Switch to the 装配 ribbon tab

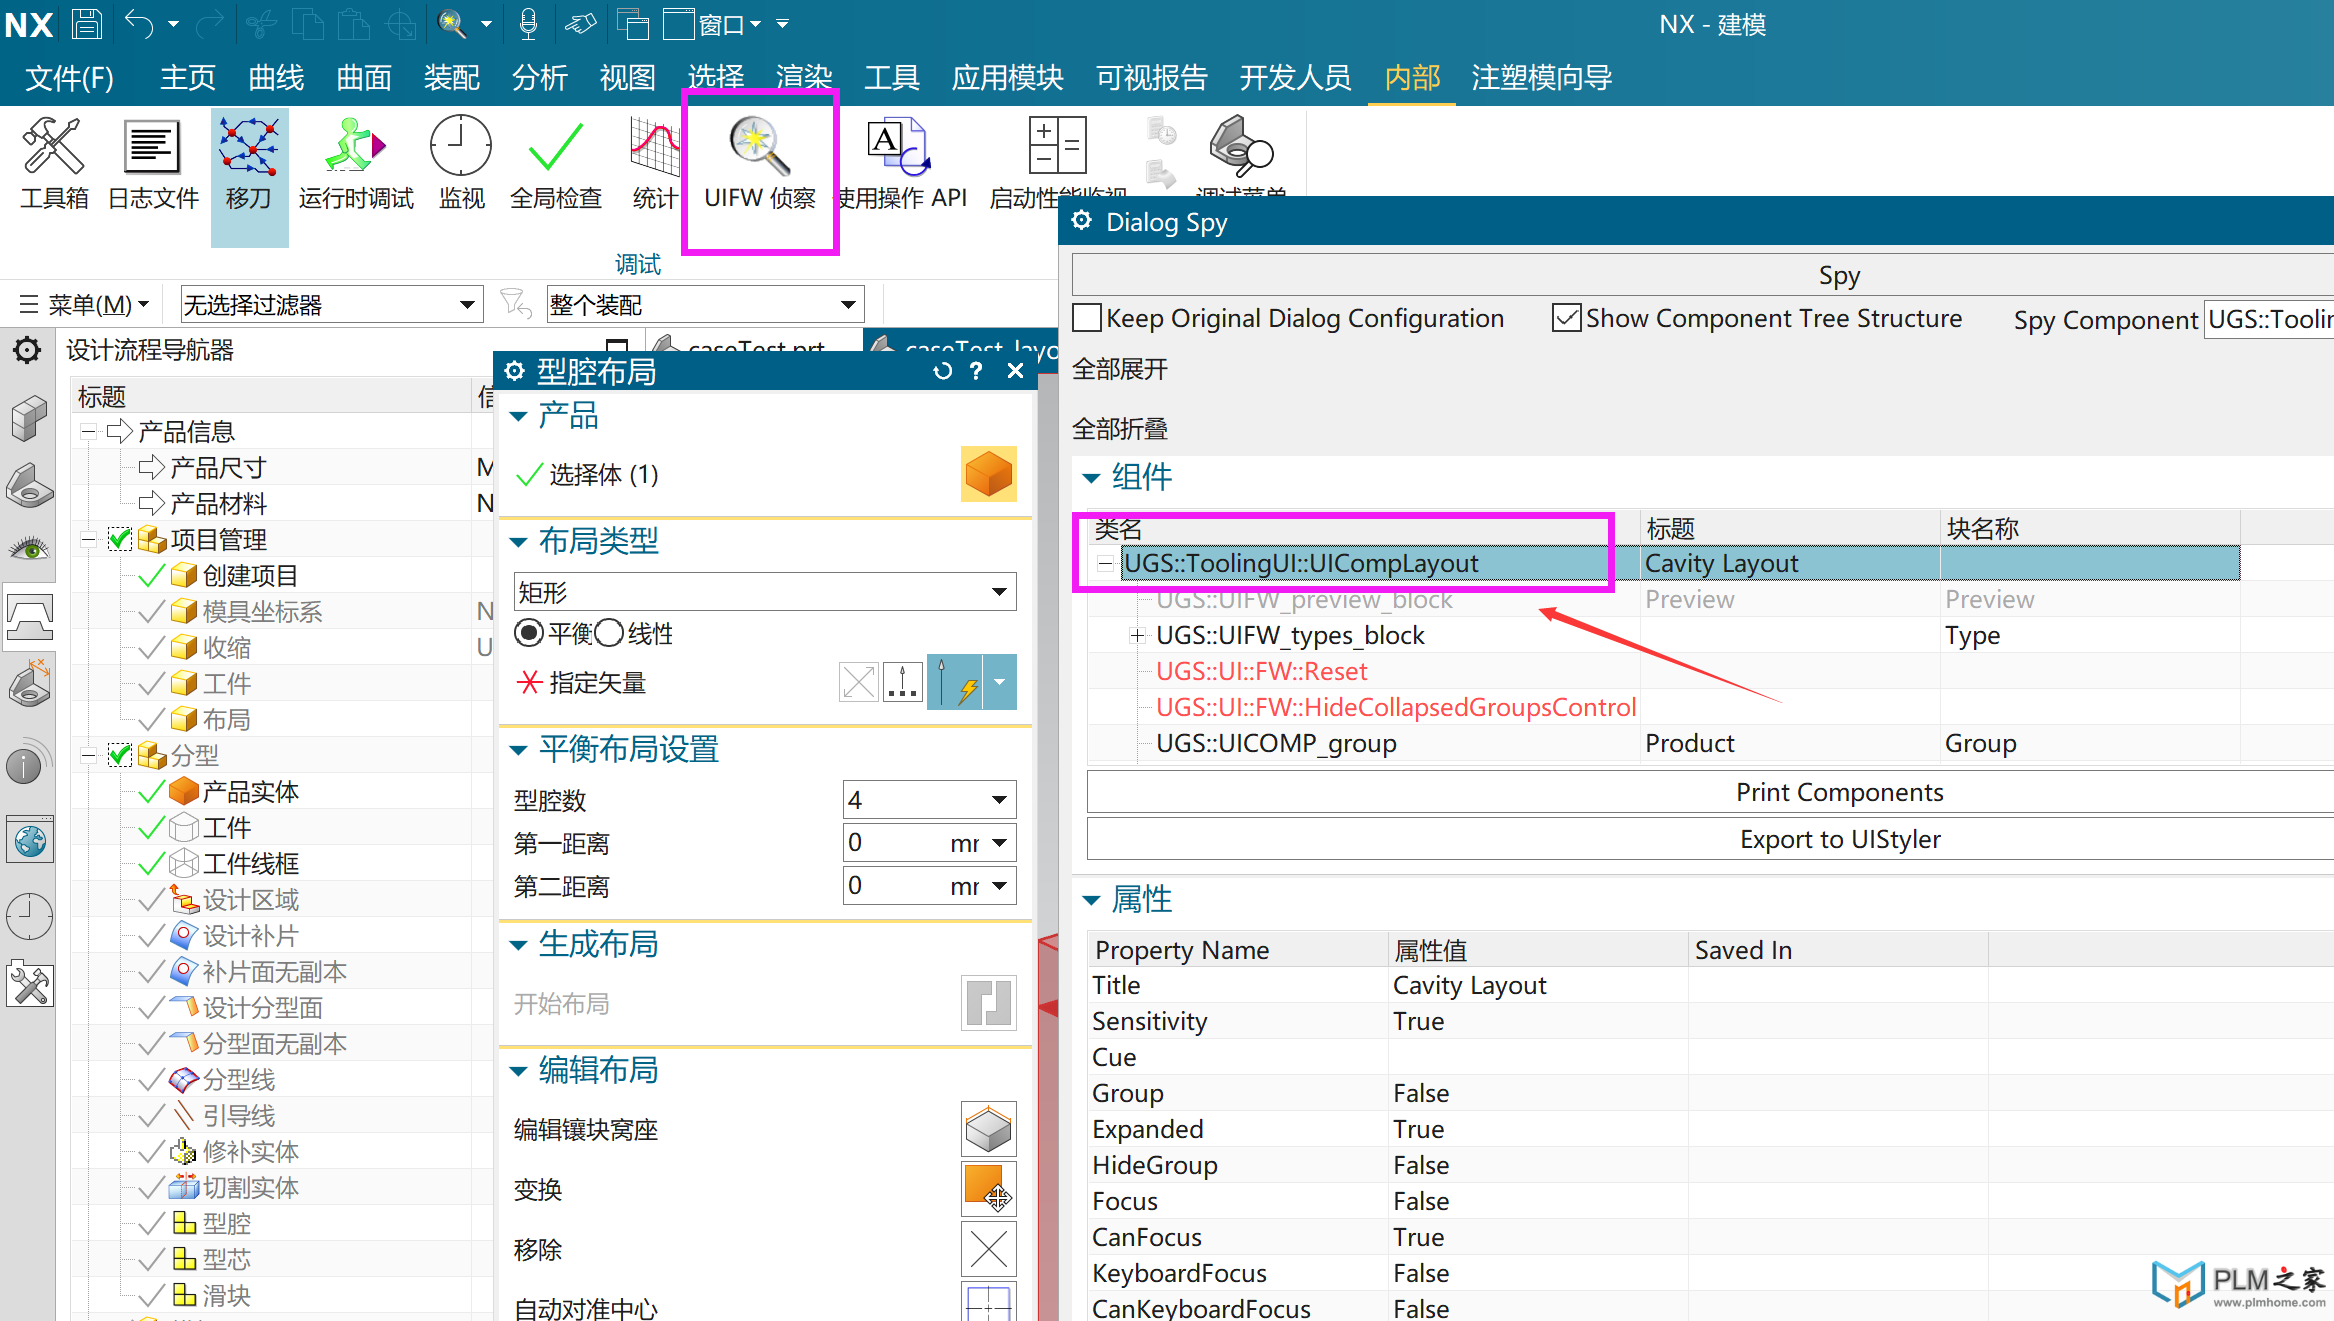[x=452, y=77]
